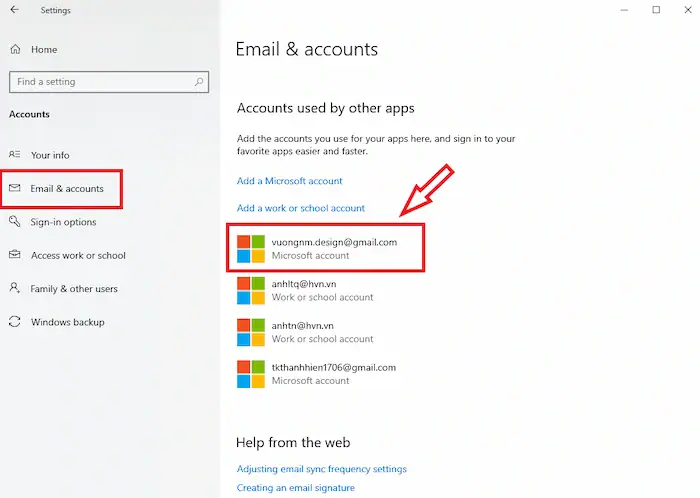The image size is (700, 498).
Task: Minimize the Settings window
Action: (x=624, y=10)
